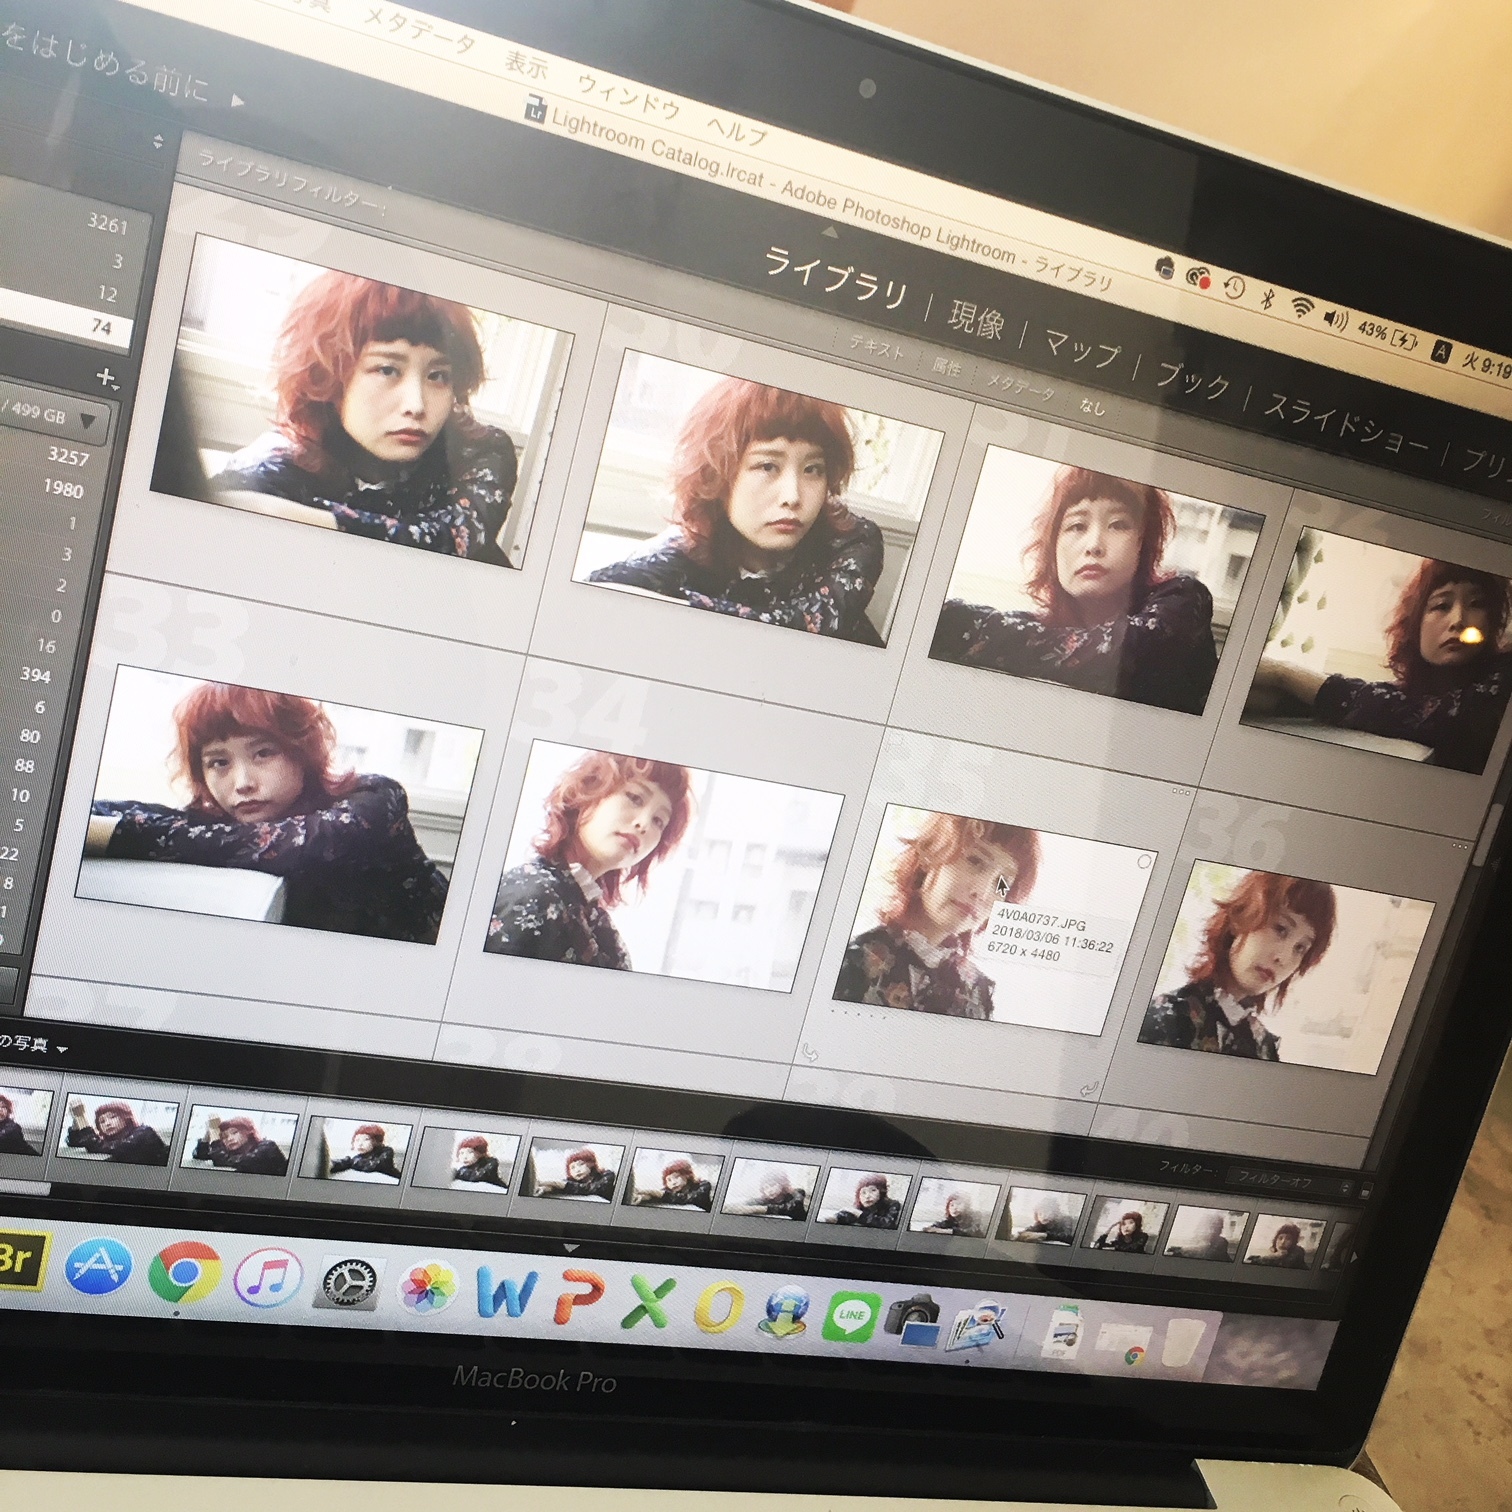
Task: Click the テキスト library filter button
Action: coord(876,348)
